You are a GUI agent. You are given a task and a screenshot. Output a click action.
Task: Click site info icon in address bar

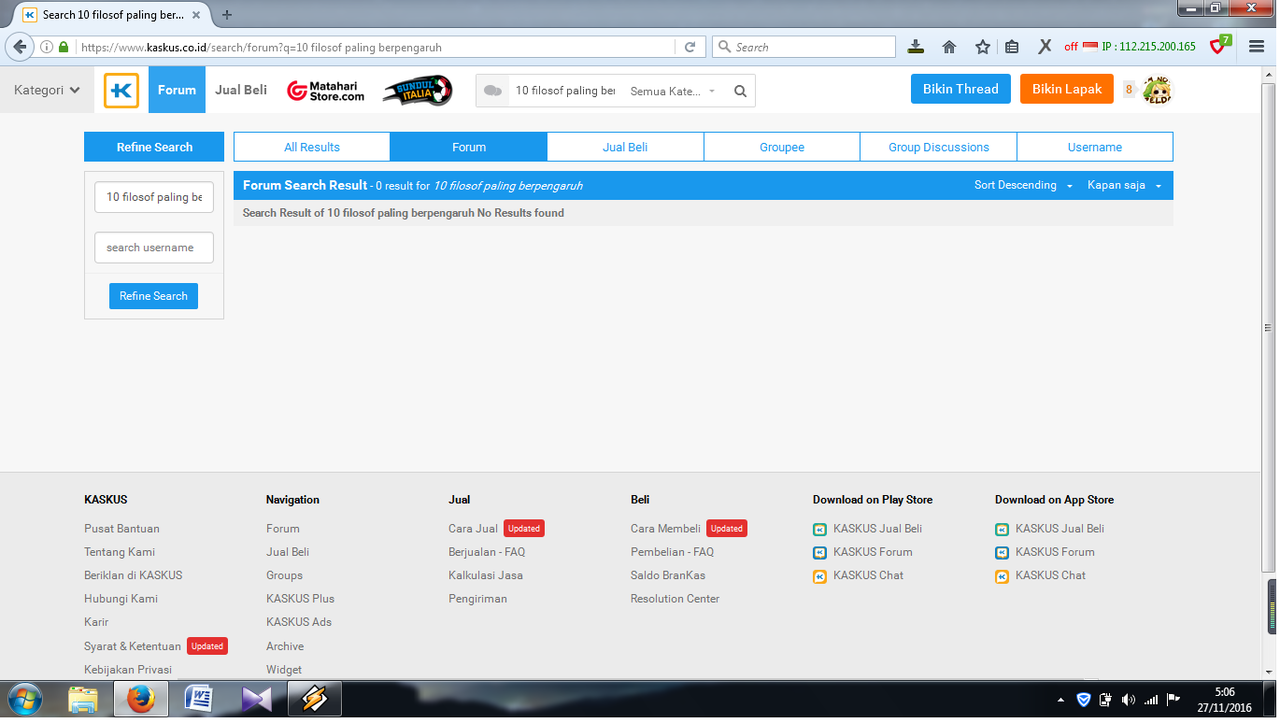(x=46, y=47)
